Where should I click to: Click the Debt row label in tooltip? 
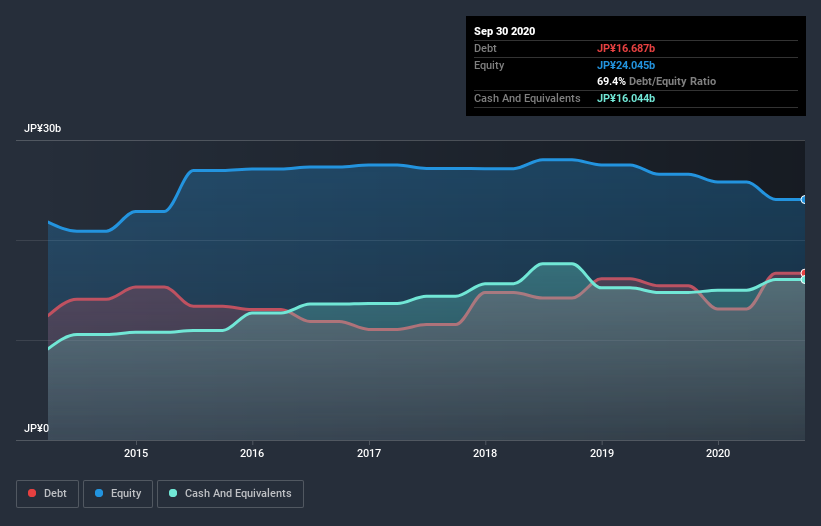(485, 48)
